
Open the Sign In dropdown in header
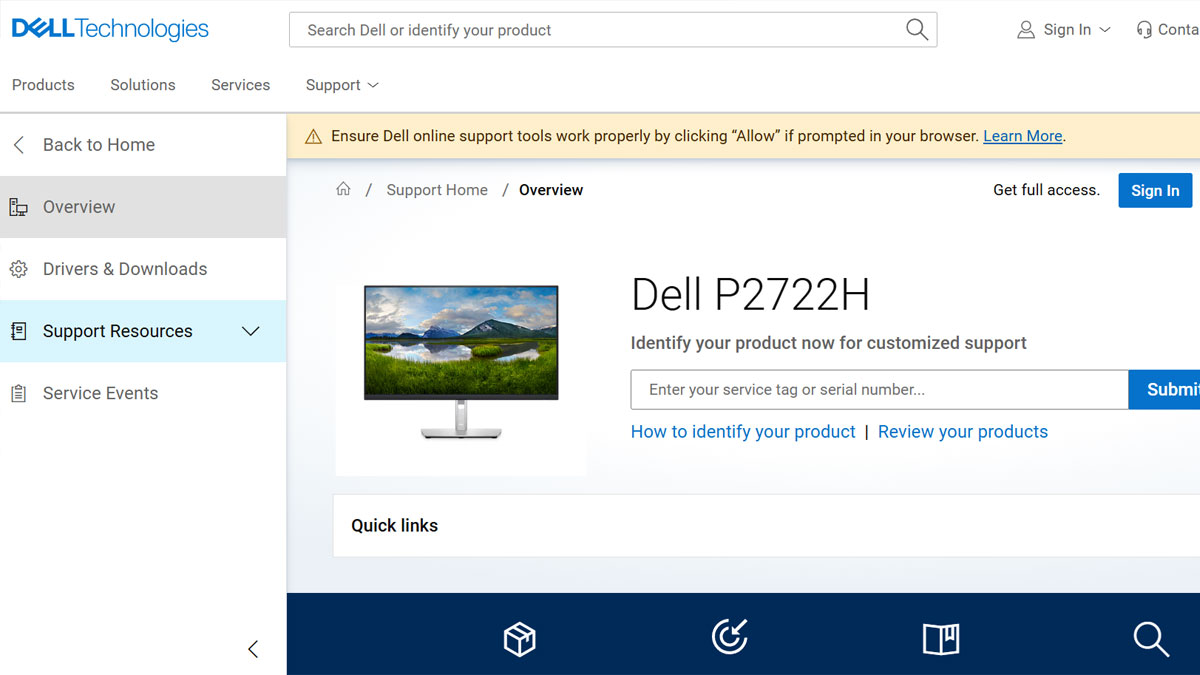tap(1064, 30)
